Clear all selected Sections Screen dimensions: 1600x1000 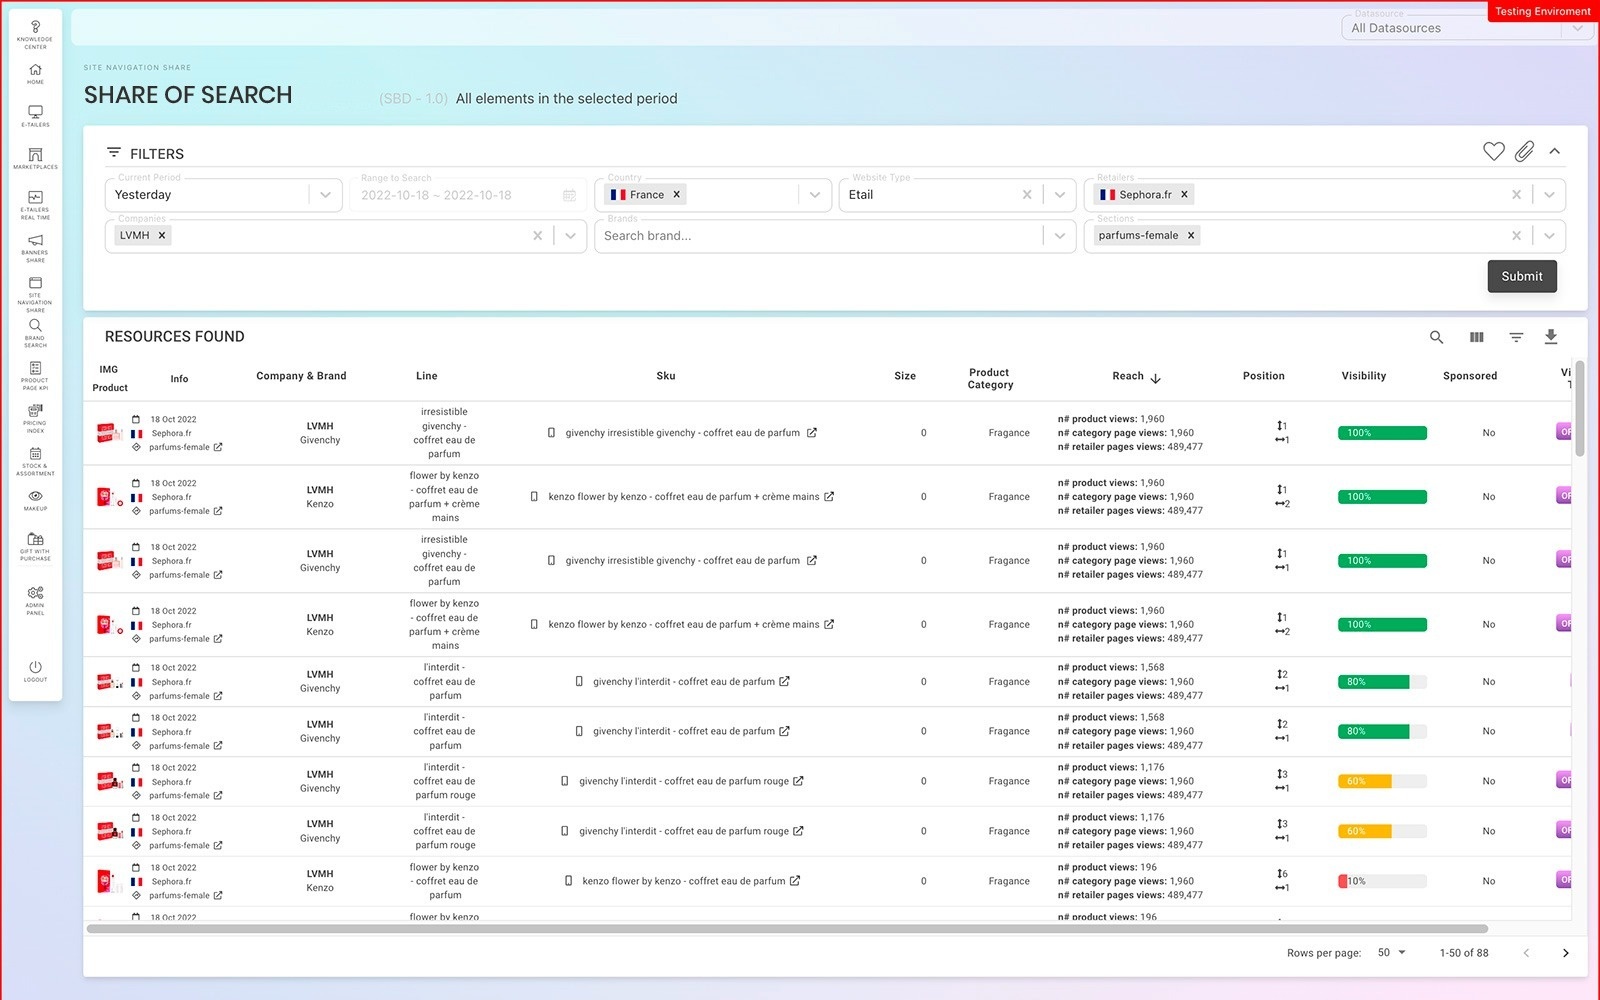coord(1517,236)
